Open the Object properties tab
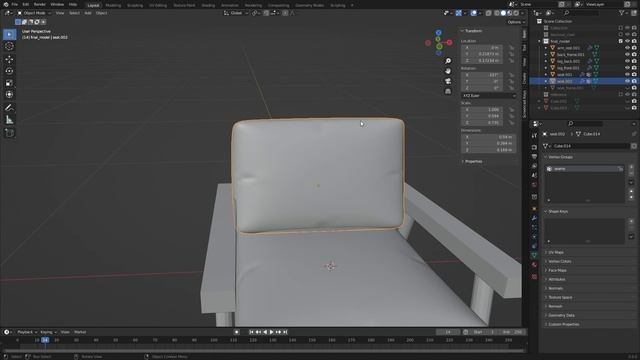640x360 pixels. click(x=534, y=208)
